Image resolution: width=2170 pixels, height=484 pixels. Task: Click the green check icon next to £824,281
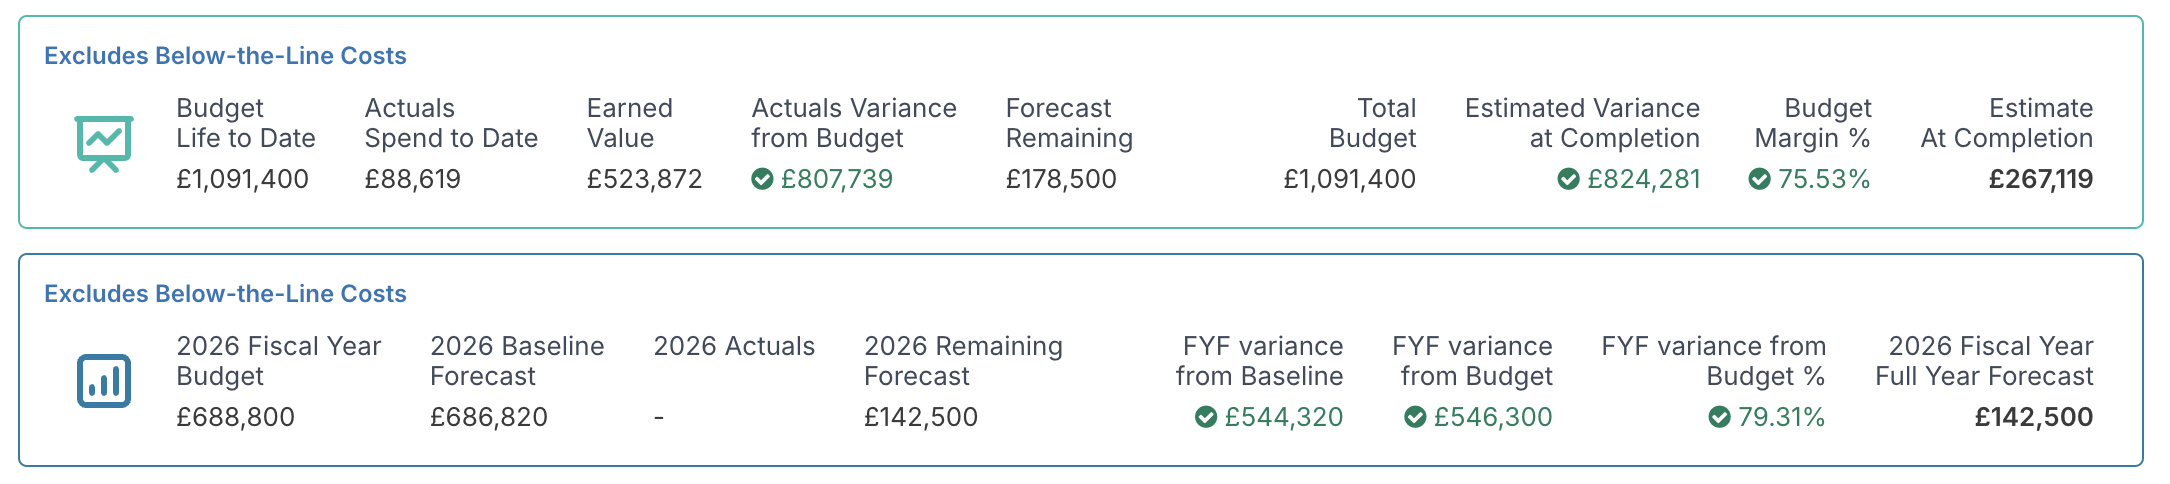(1568, 179)
